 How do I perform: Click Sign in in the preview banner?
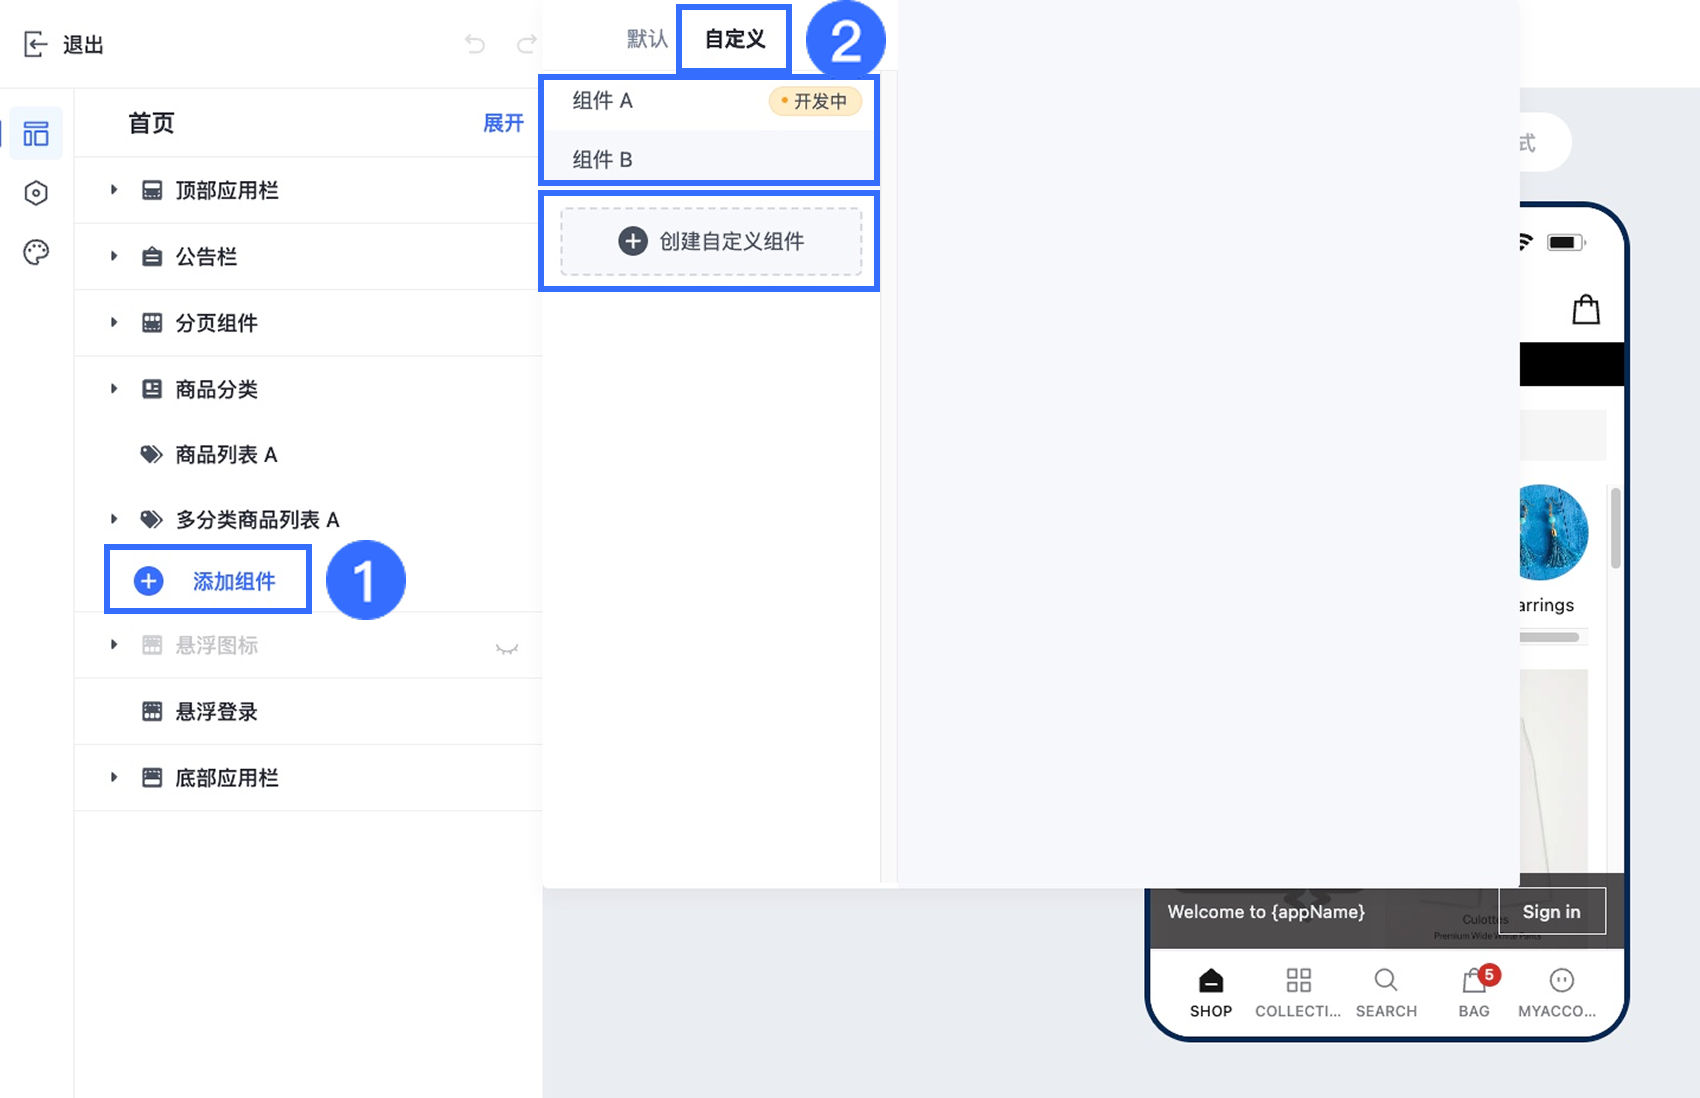(x=1552, y=912)
